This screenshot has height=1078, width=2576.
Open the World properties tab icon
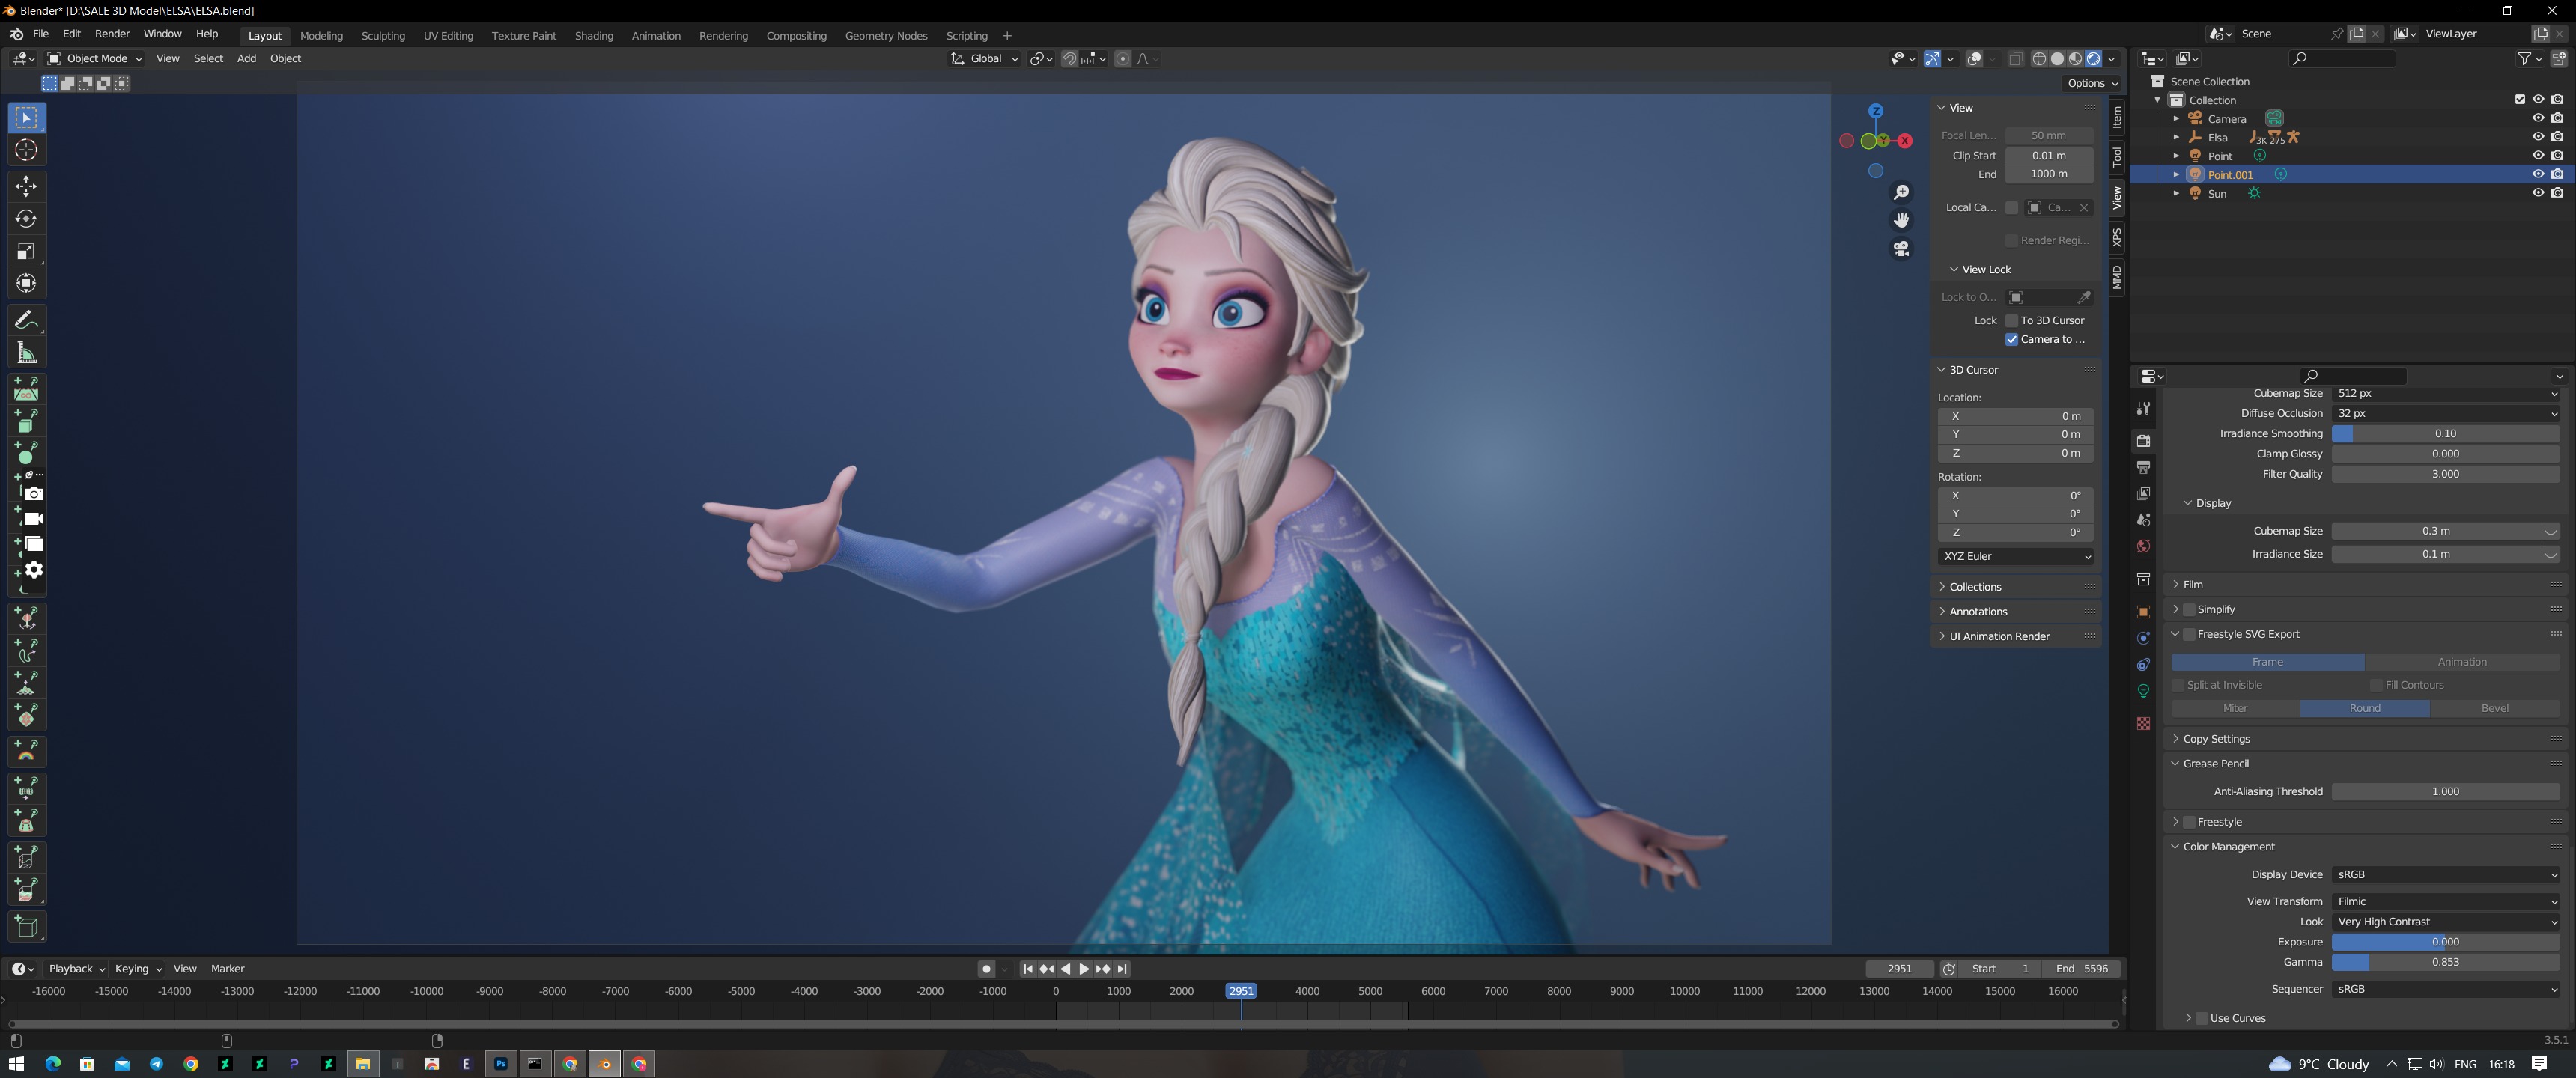pyautogui.click(x=2143, y=546)
